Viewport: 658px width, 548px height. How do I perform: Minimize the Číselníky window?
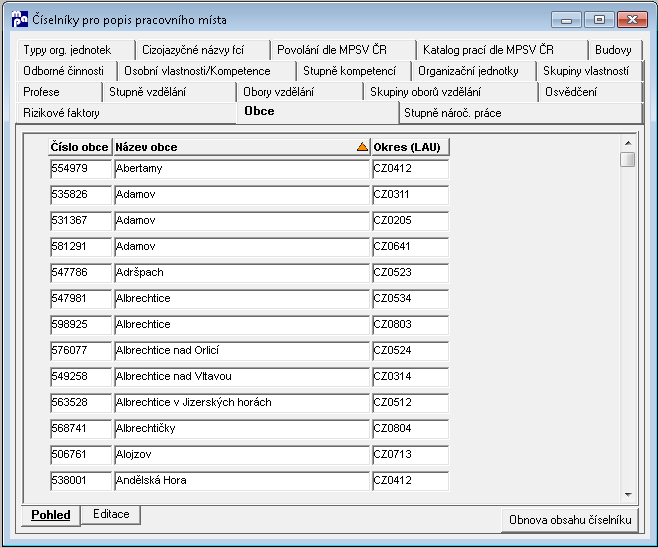(566, 20)
